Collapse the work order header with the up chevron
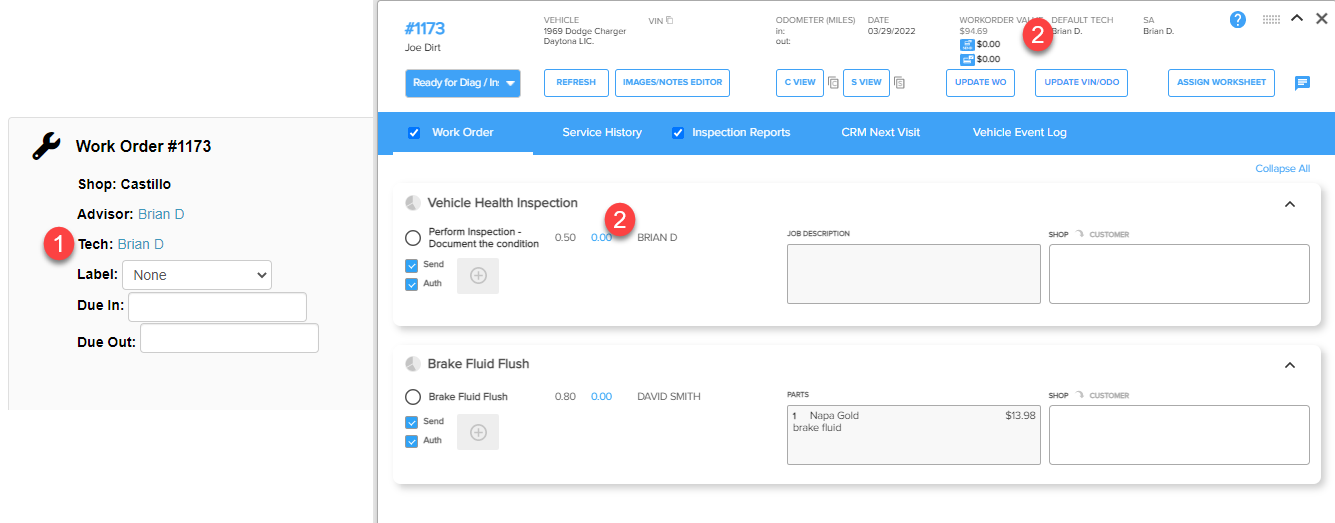This screenshot has height=523, width=1335. [x=1297, y=18]
